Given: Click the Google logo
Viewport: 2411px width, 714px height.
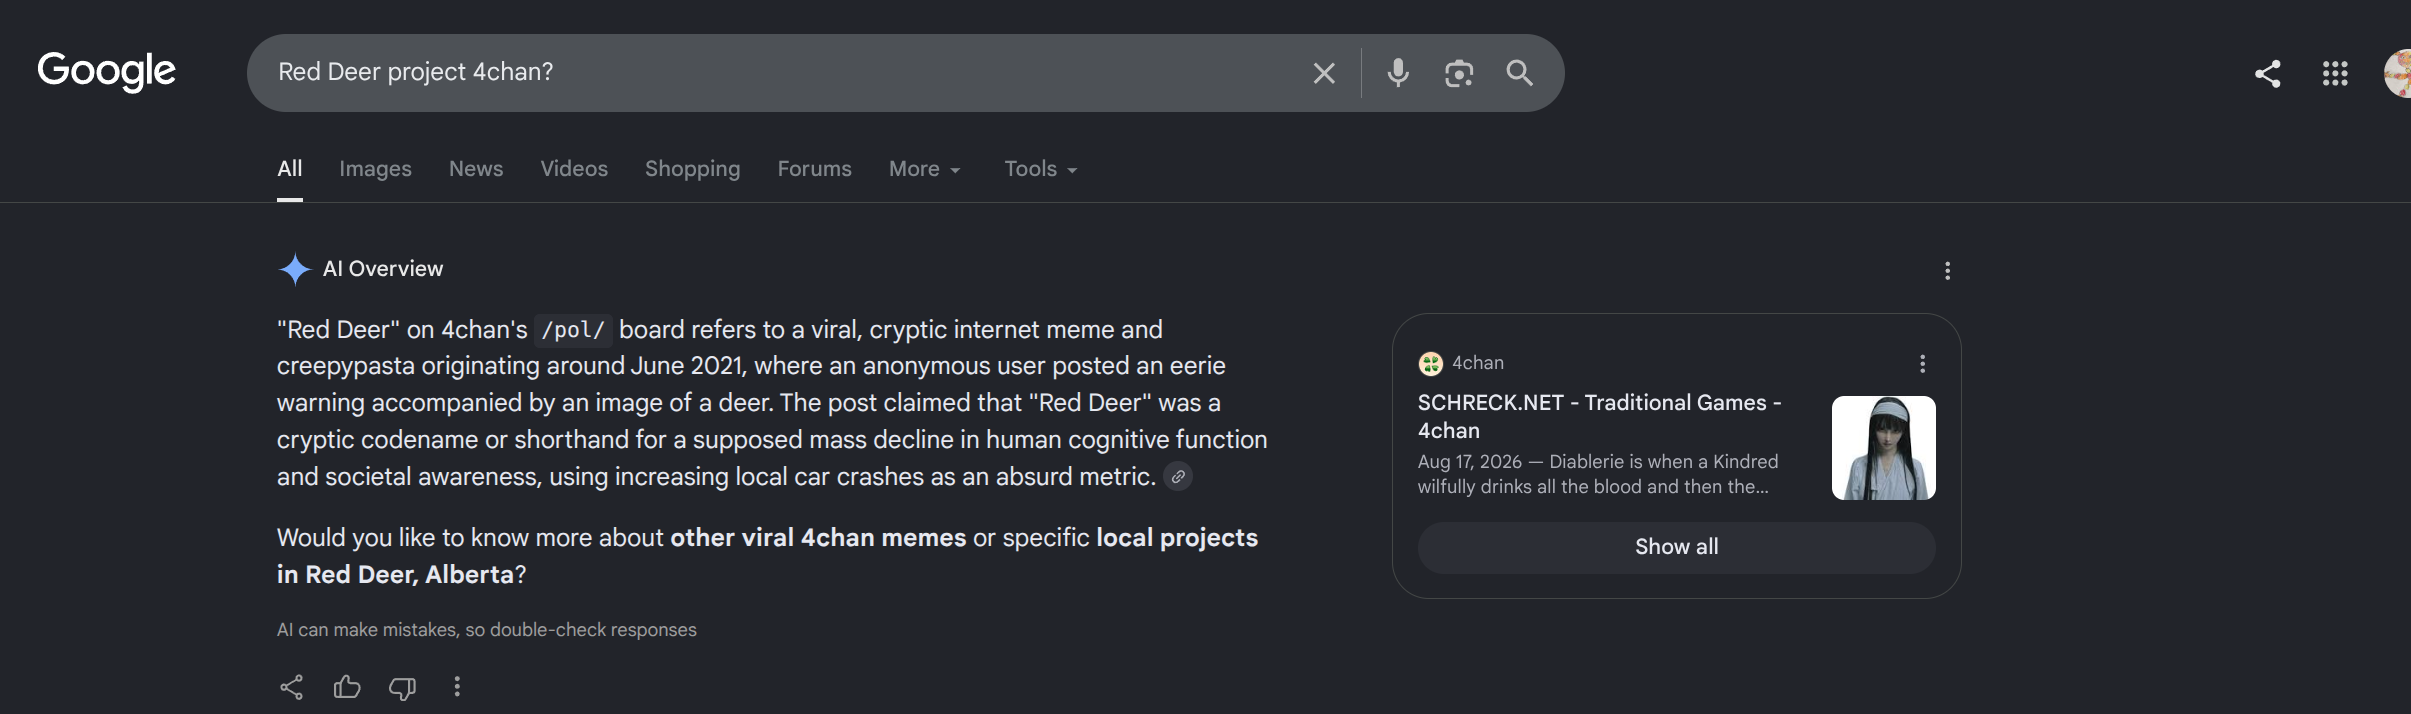Looking at the screenshot, I should [106, 71].
